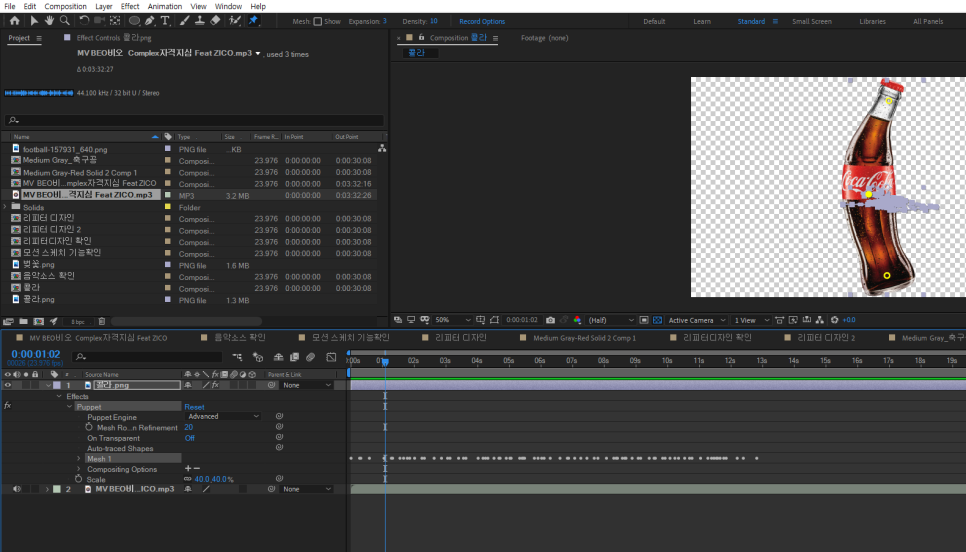The width and height of the screenshot is (966, 552).
Task: Switch to 리피터 디자인 2 timeline tab
Action: (826, 338)
